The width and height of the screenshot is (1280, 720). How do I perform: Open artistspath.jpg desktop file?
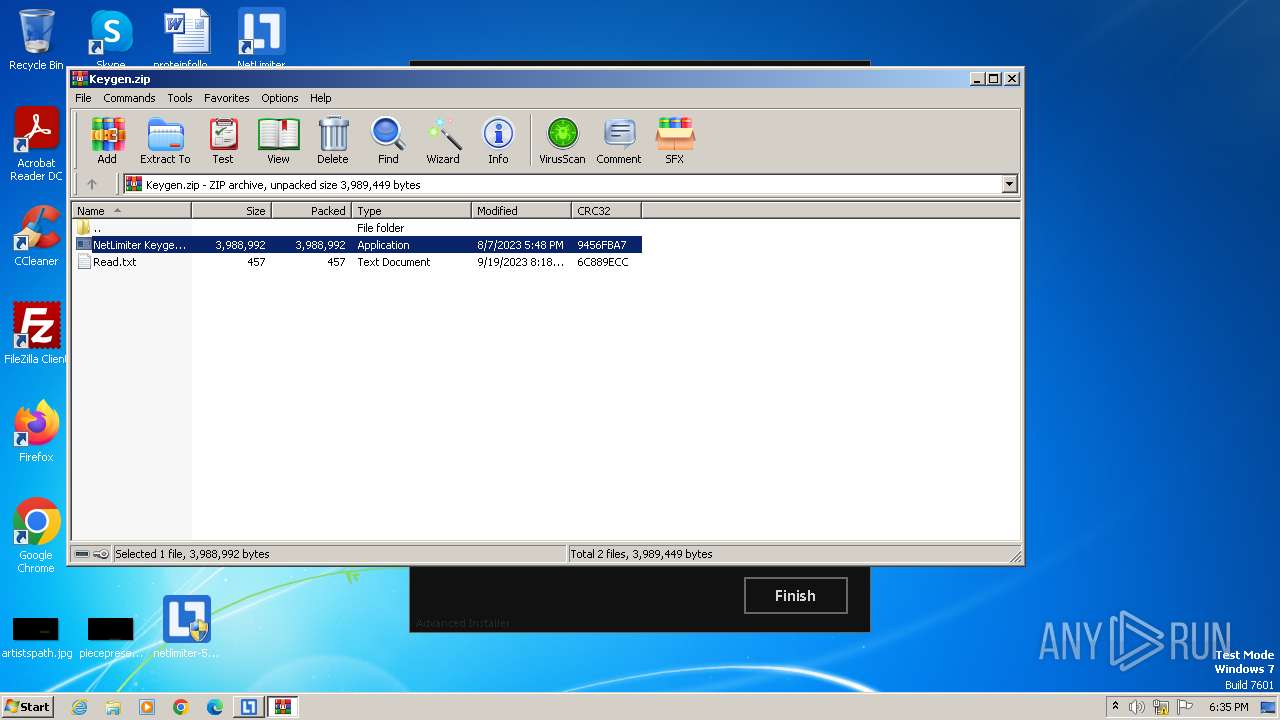coord(36,638)
